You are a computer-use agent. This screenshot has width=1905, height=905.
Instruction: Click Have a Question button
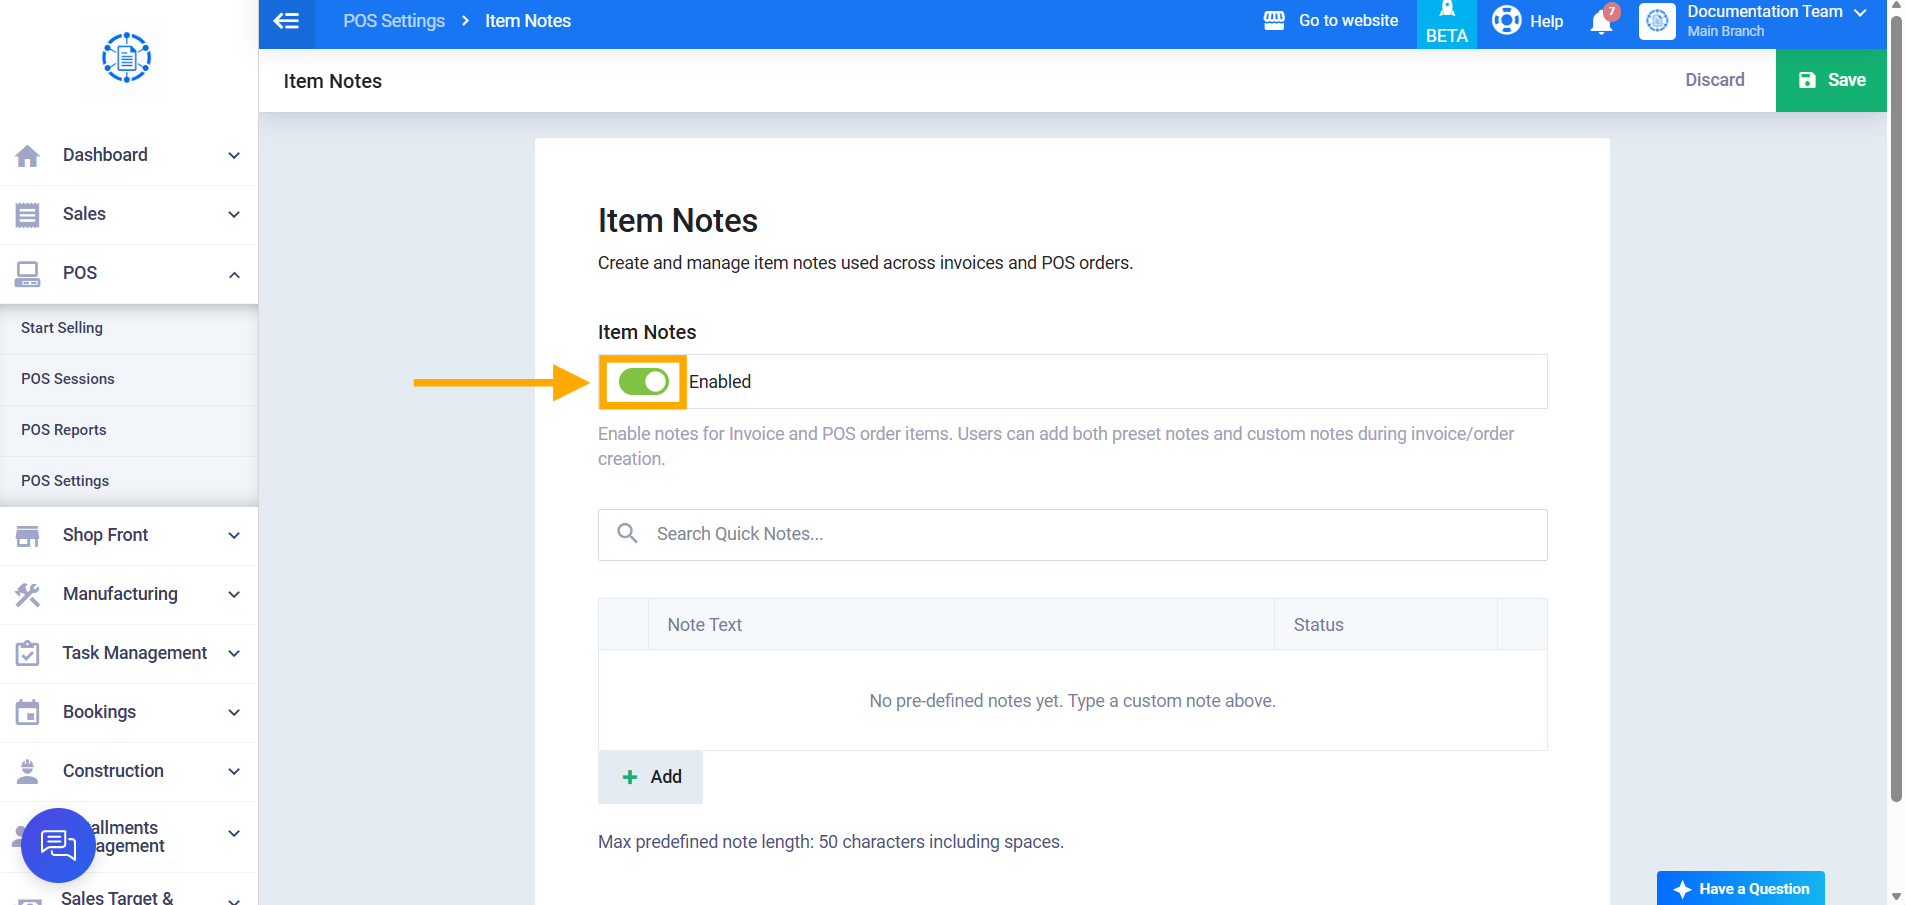pyautogui.click(x=1741, y=888)
